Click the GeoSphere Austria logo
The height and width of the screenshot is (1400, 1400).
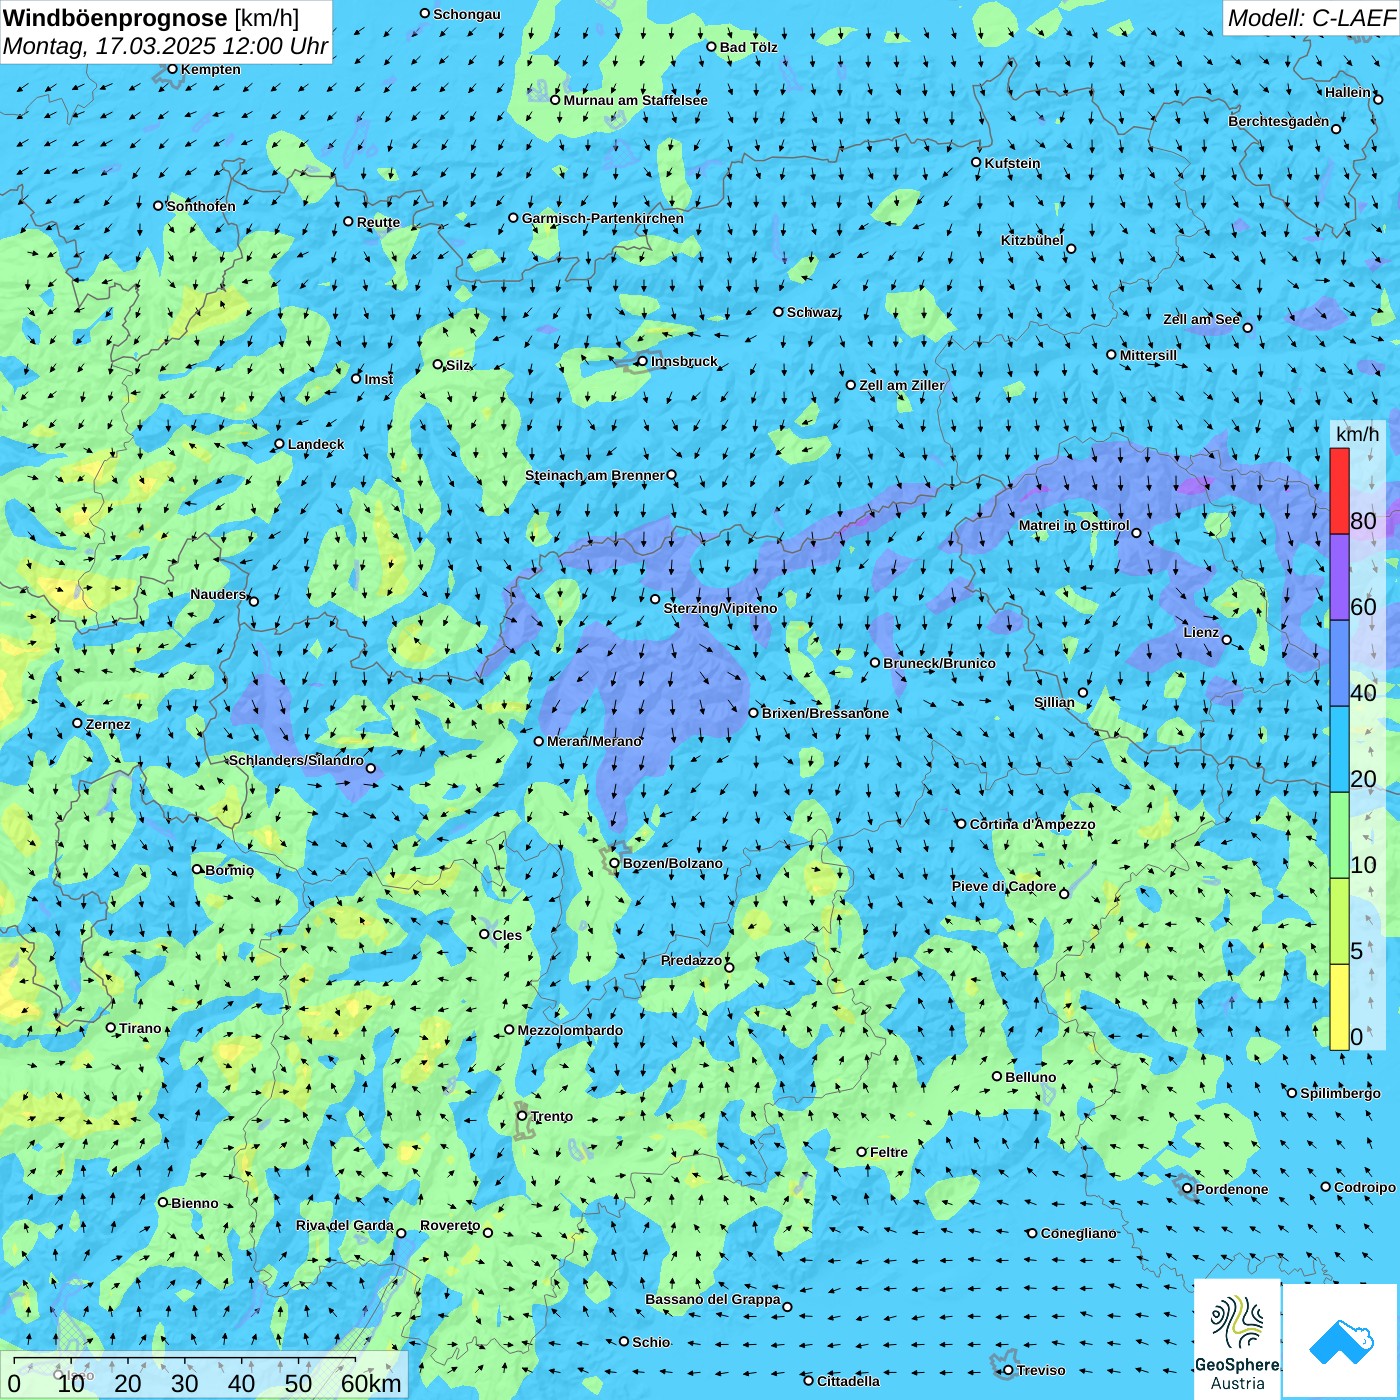click(1237, 1339)
